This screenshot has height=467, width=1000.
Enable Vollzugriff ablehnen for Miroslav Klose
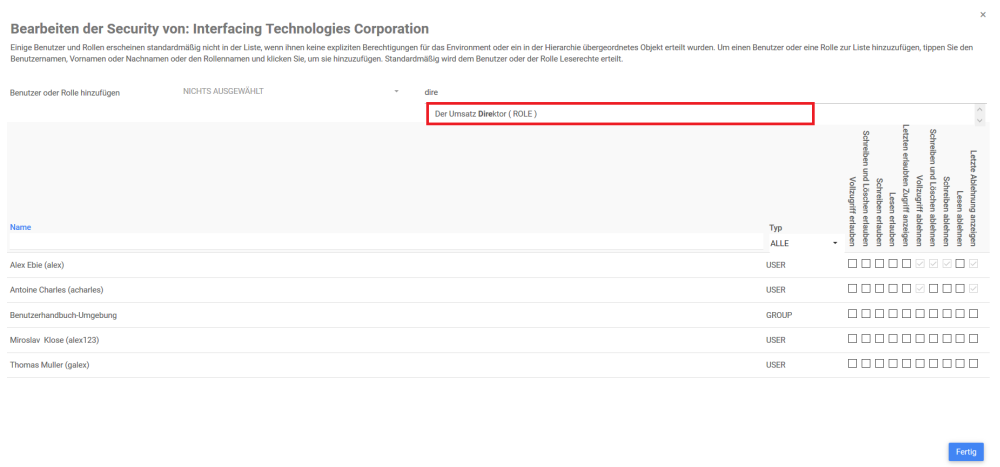pyautogui.click(x=920, y=340)
